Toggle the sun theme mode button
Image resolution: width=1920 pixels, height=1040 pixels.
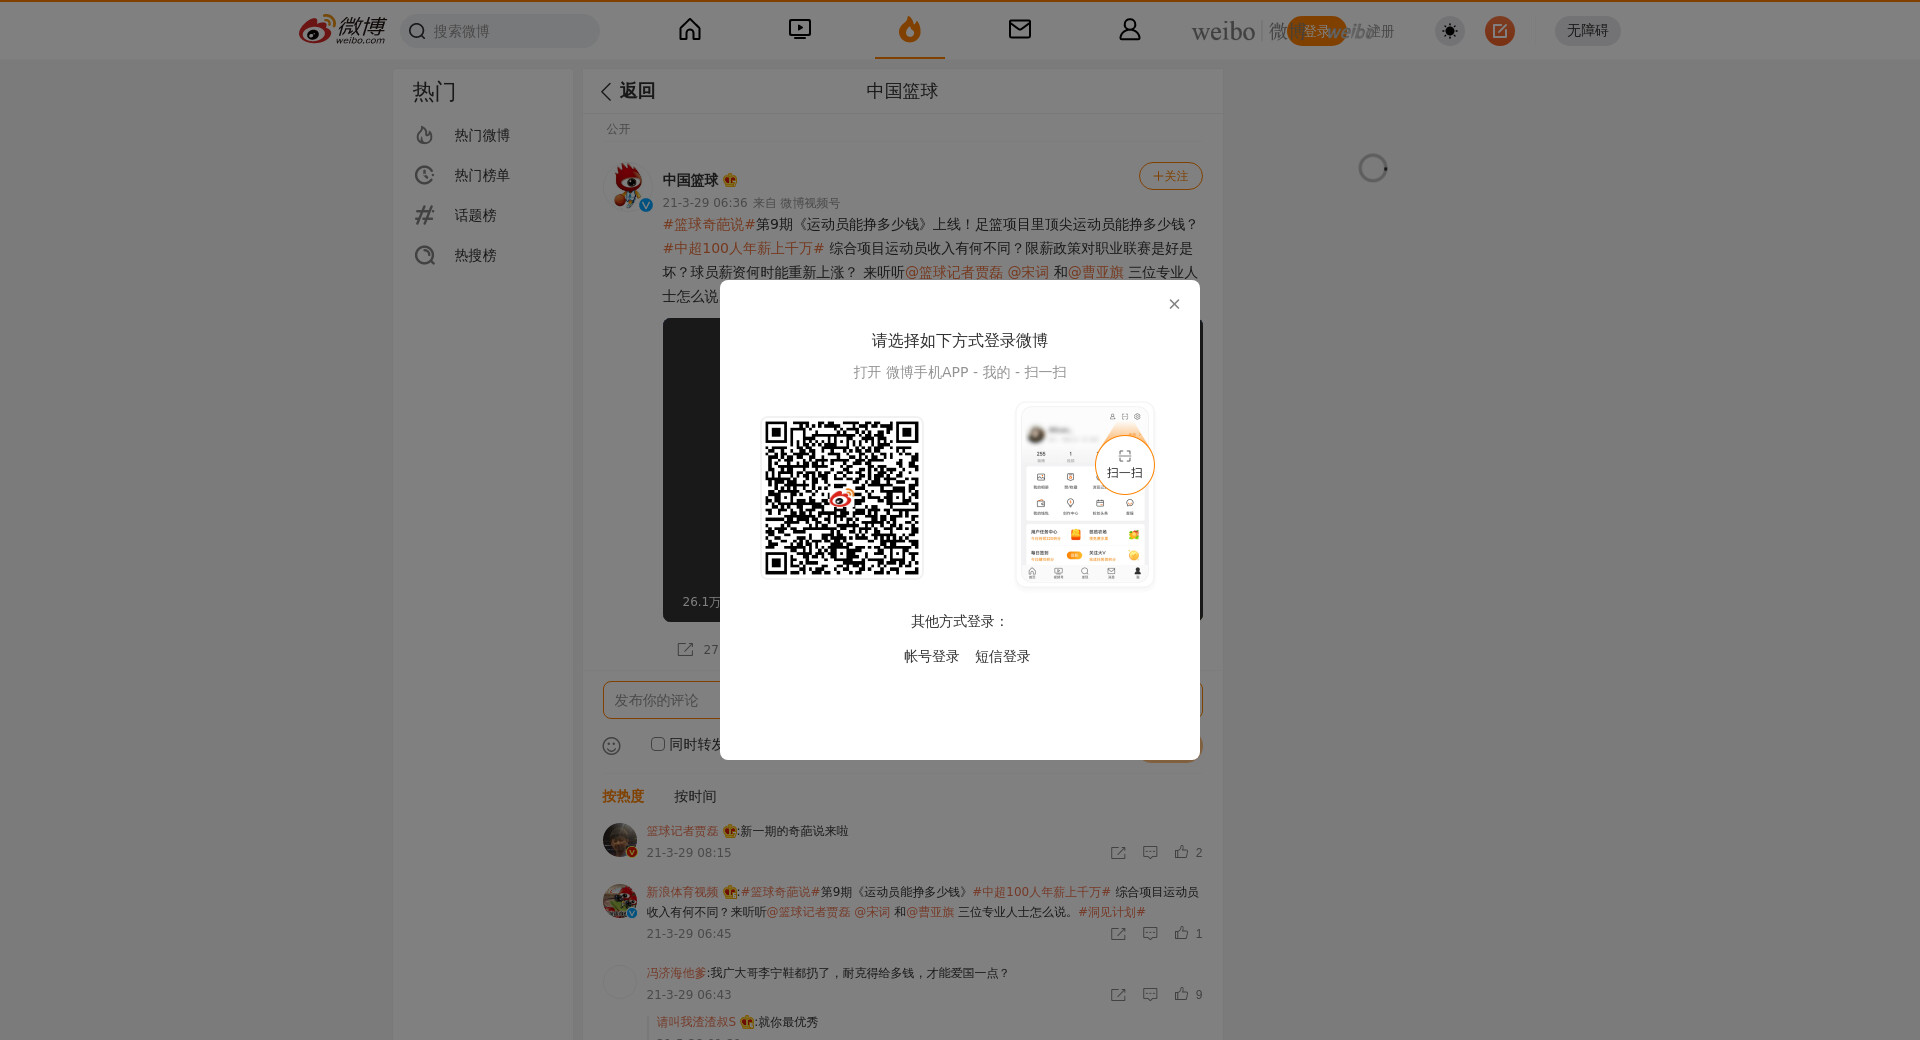[1450, 31]
